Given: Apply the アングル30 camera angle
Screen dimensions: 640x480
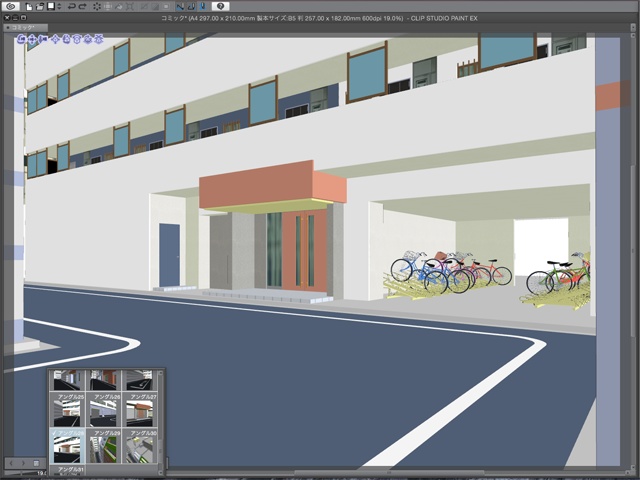Looking at the screenshot, I should [141, 447].
